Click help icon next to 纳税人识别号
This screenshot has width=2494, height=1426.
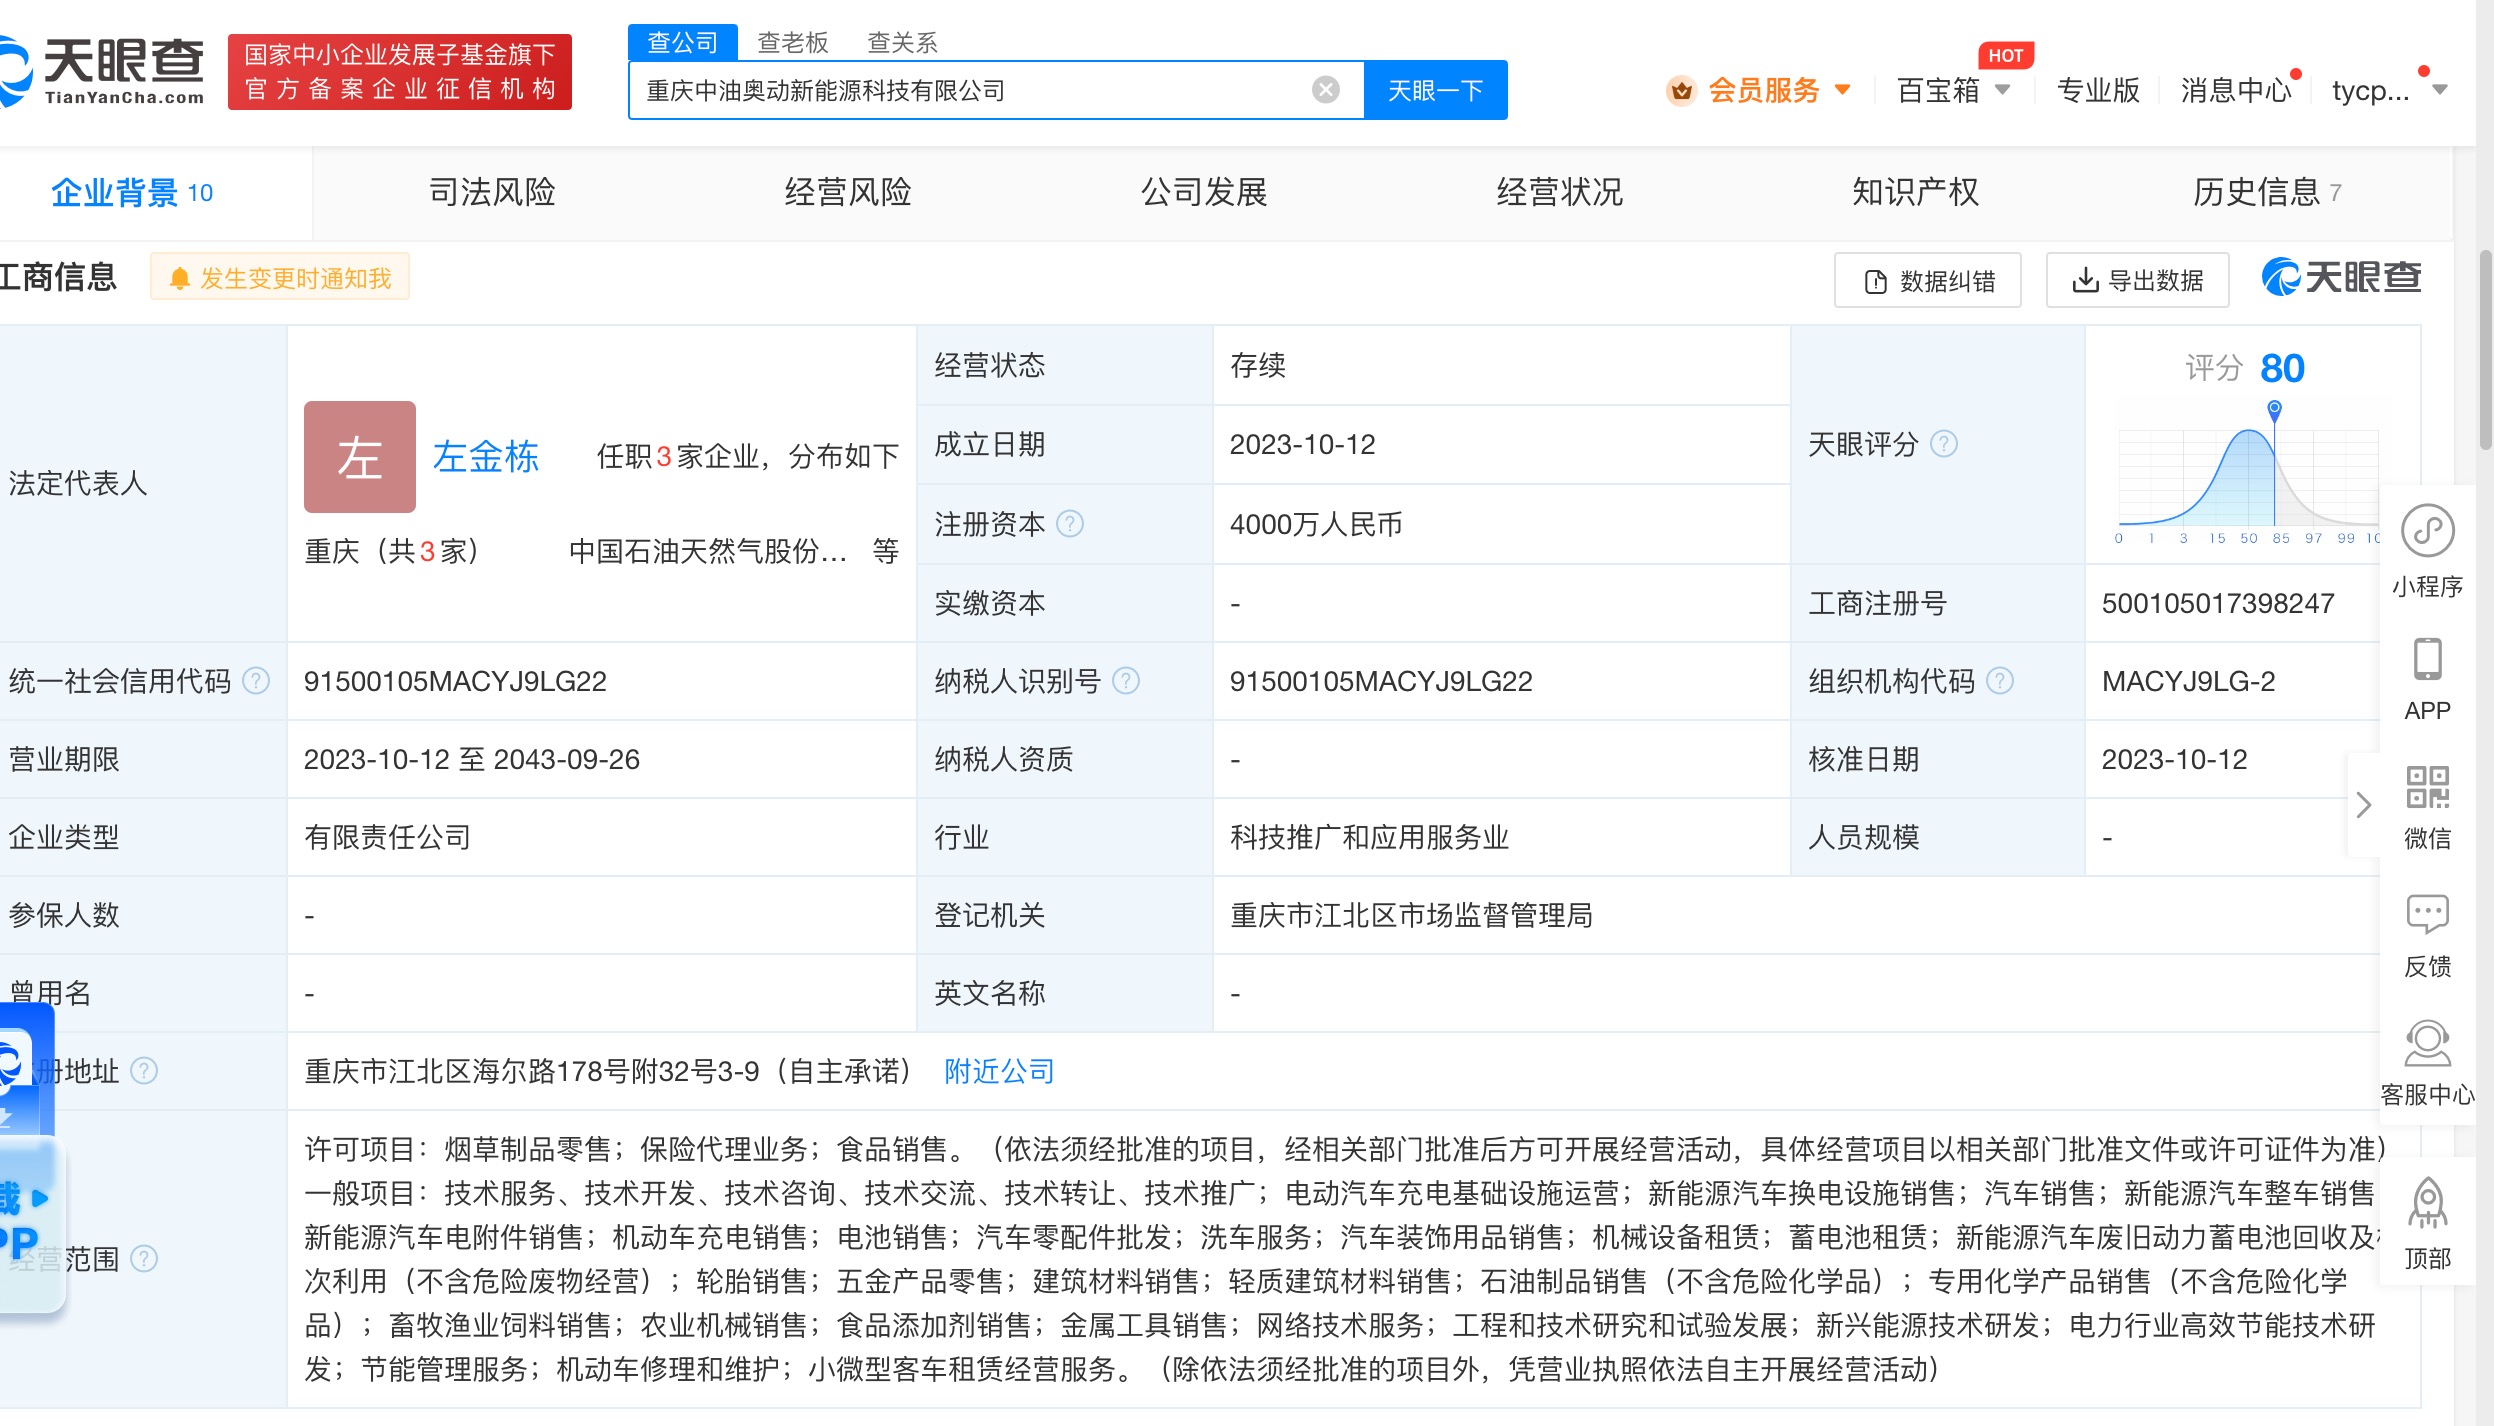(1126, 681)
